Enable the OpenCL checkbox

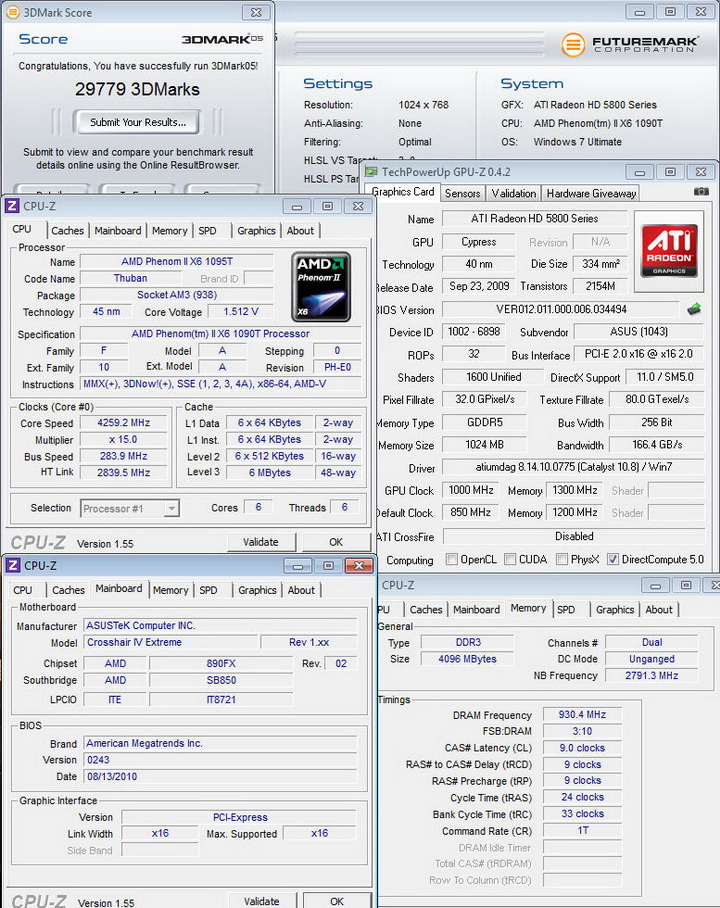[x=452, y=559]
